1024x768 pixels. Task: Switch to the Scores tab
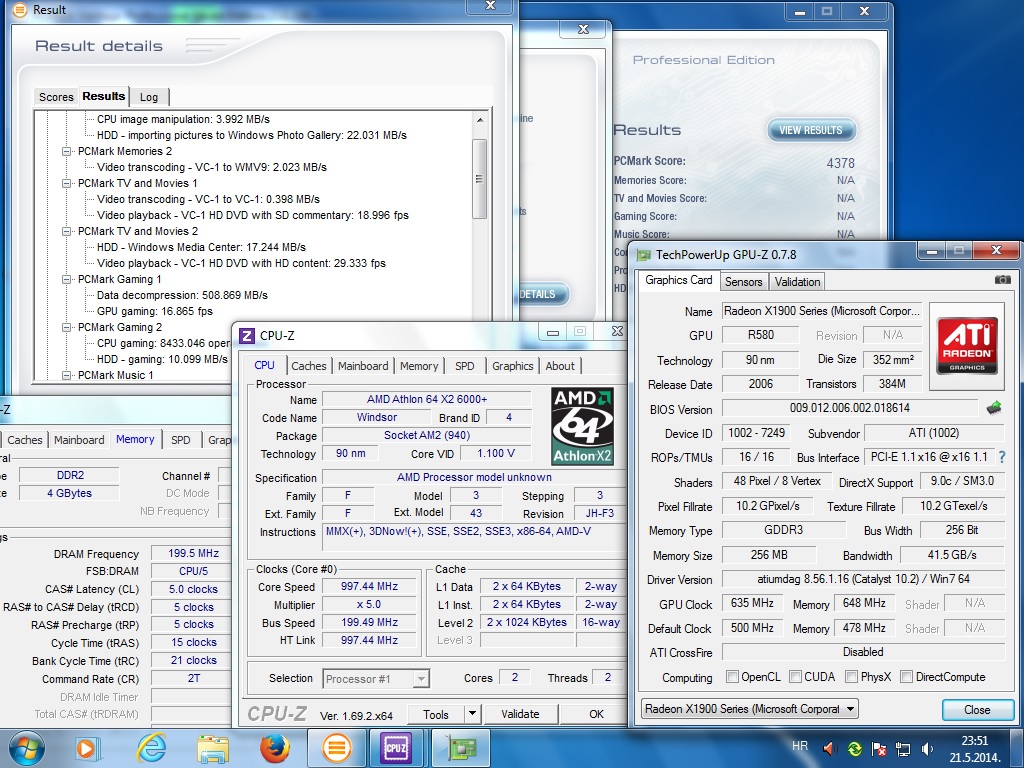coord(56,97)
